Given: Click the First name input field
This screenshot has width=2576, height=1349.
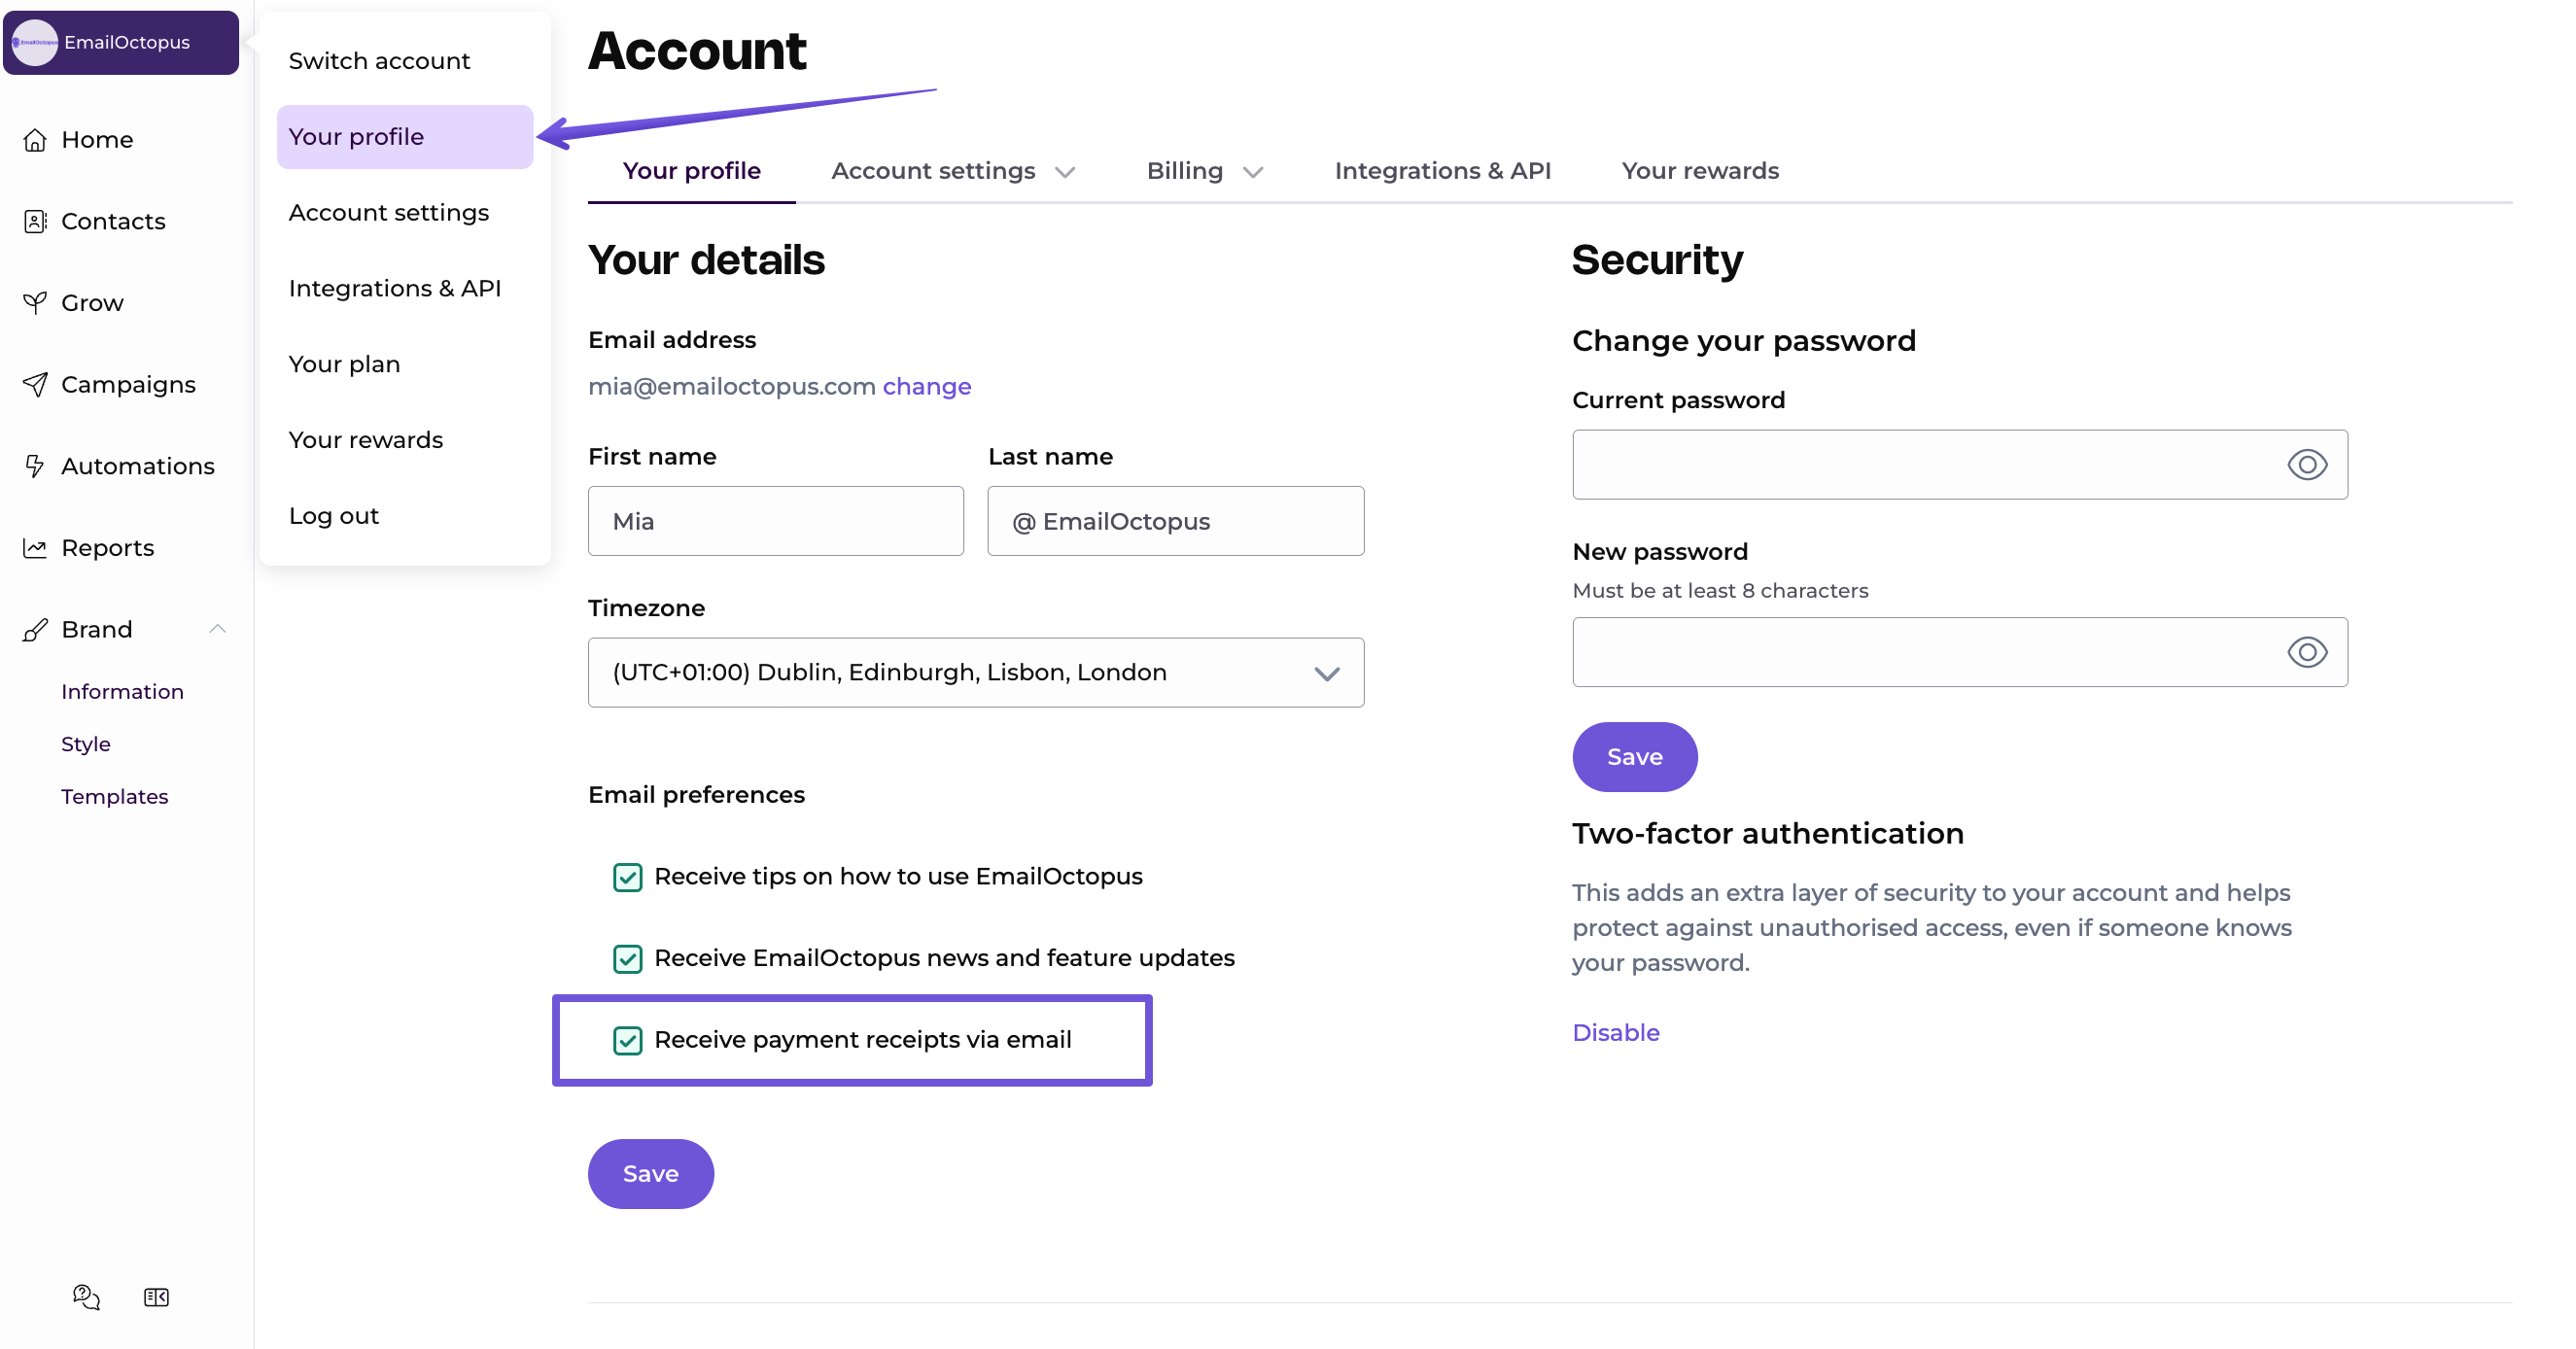Looking at the screenshot, I should pyautogui.click(x=776, y=521).
